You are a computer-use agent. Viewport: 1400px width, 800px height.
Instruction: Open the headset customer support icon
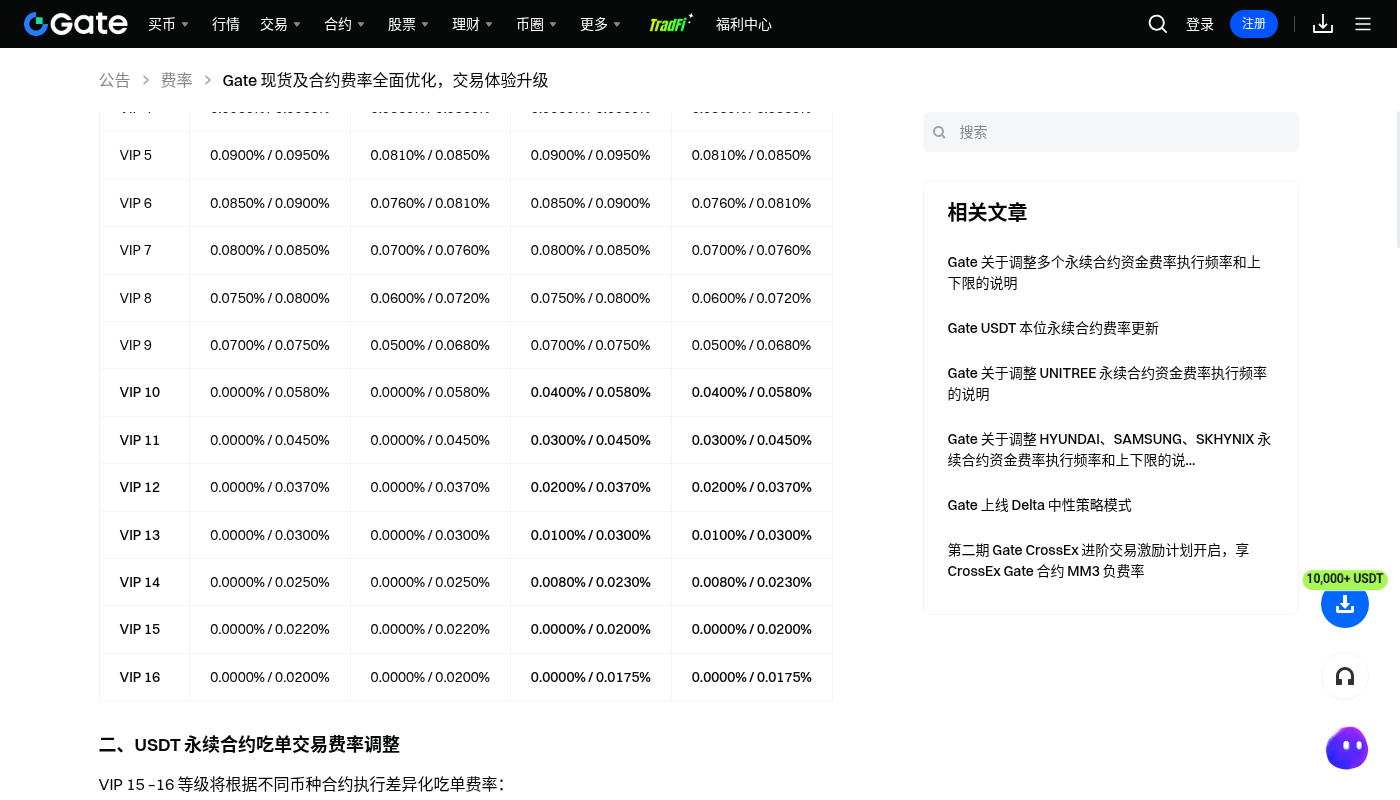pyautogui.click(x=1345, y=676)
